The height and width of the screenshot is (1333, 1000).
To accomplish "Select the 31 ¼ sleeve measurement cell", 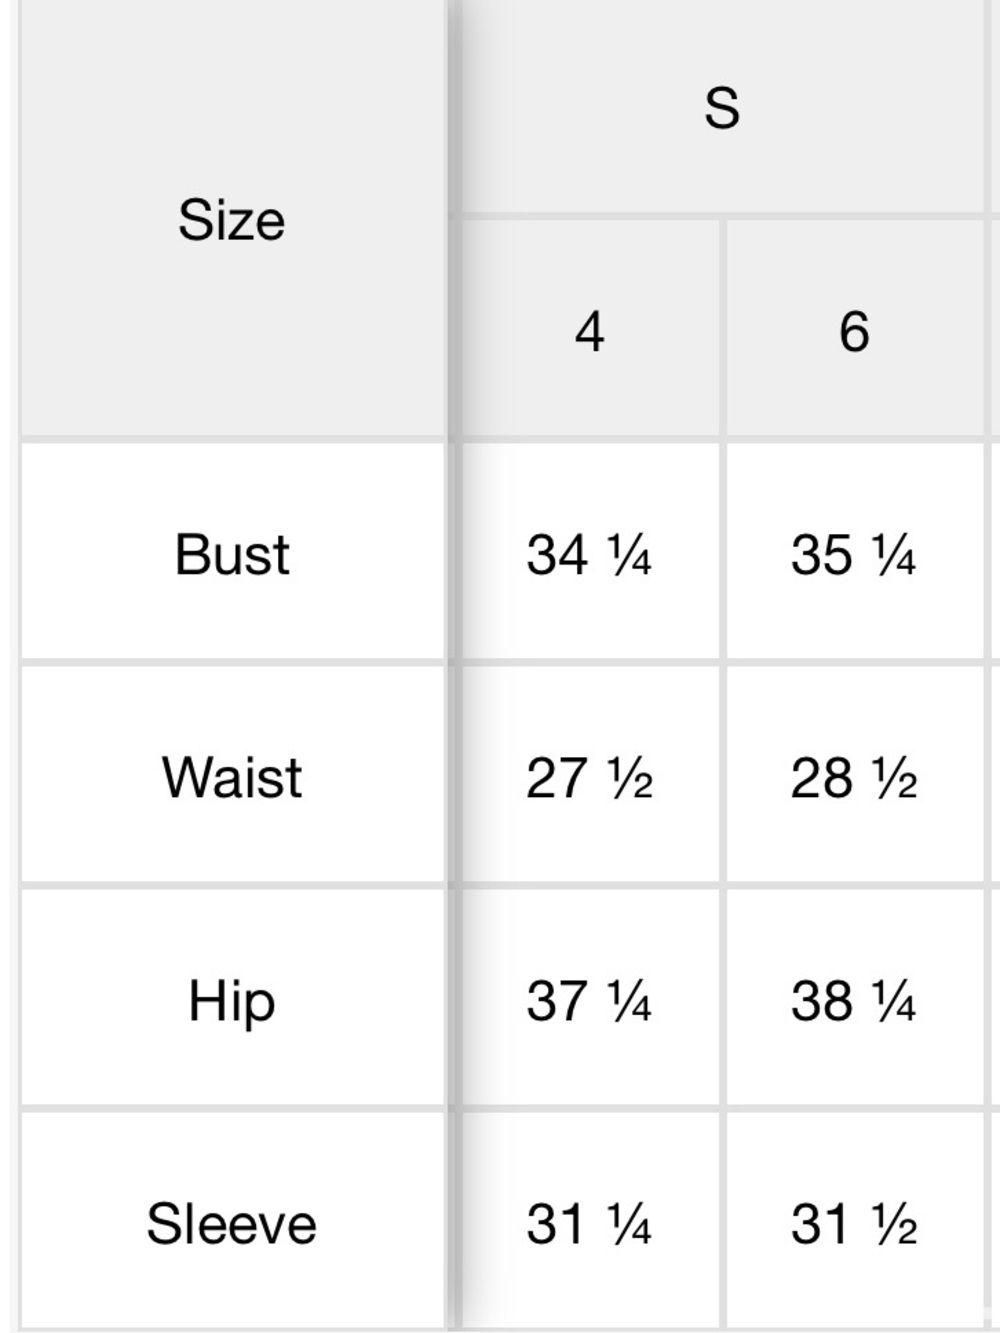I will click(590, 1222).
